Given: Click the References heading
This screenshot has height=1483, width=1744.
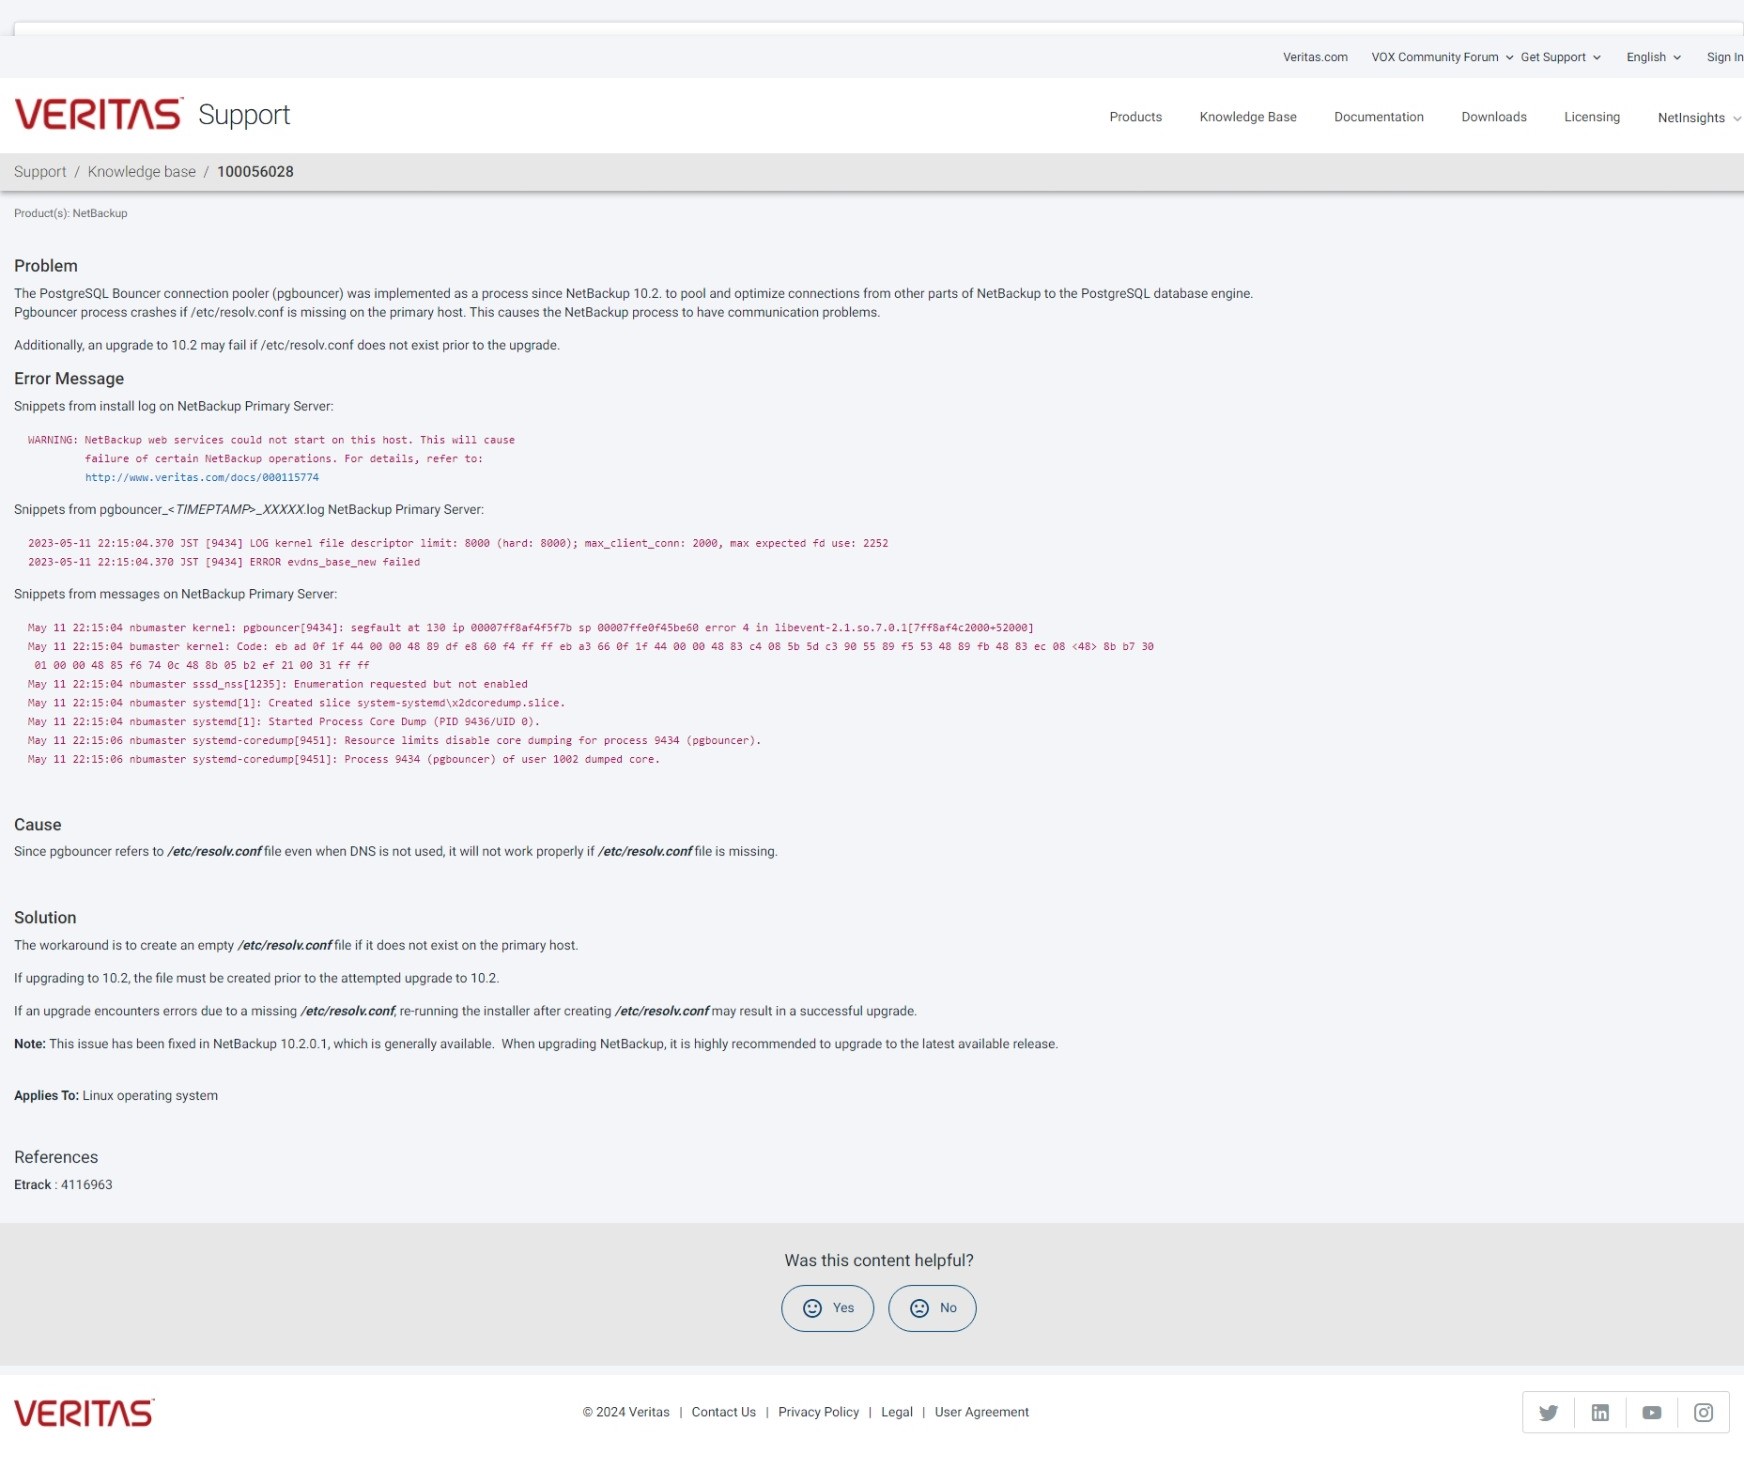Looking at the screenshot, I should [56, 1157].
